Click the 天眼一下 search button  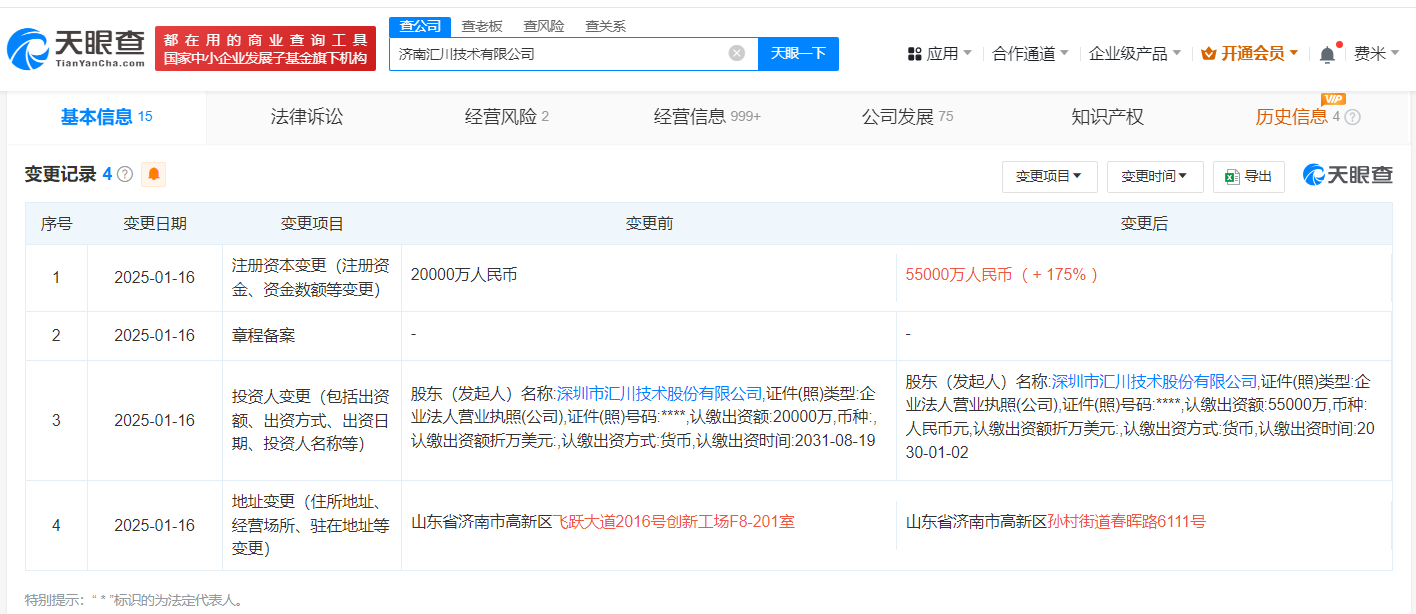798,53
